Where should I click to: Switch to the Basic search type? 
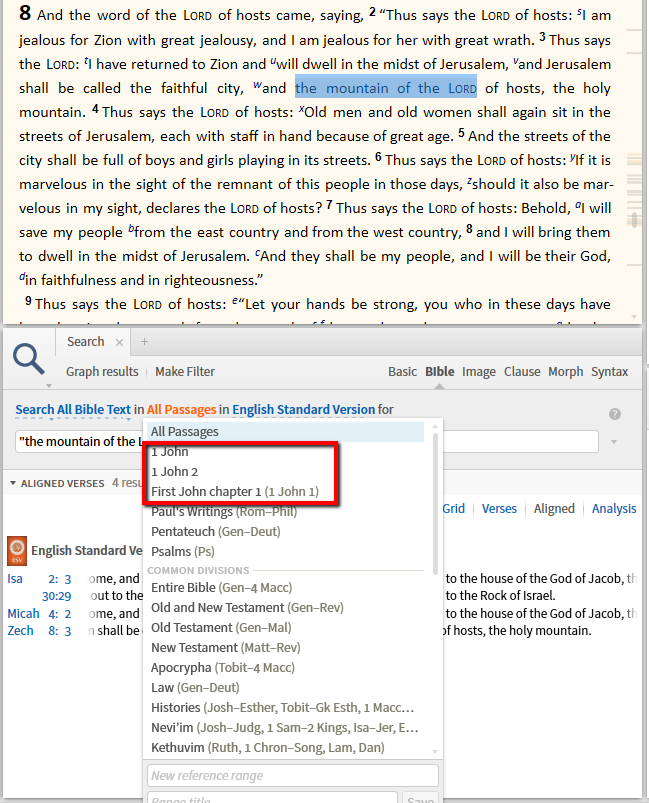402,372
